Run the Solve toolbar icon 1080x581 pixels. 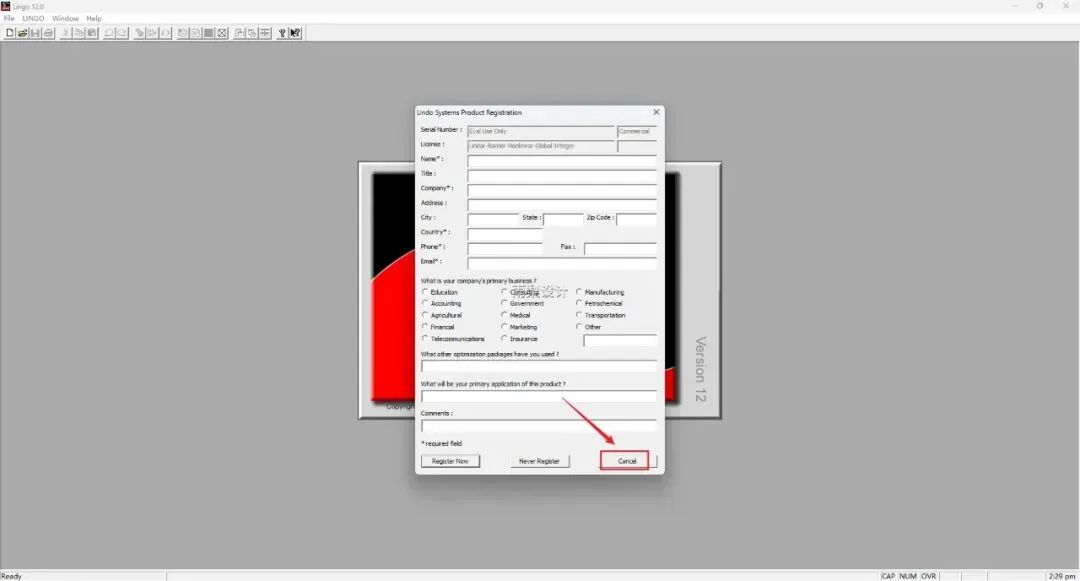click(x=183, y=32)
